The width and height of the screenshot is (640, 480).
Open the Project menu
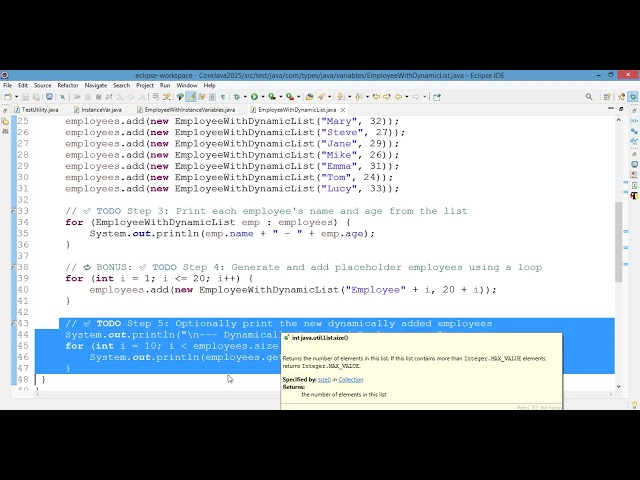(145, 85)
